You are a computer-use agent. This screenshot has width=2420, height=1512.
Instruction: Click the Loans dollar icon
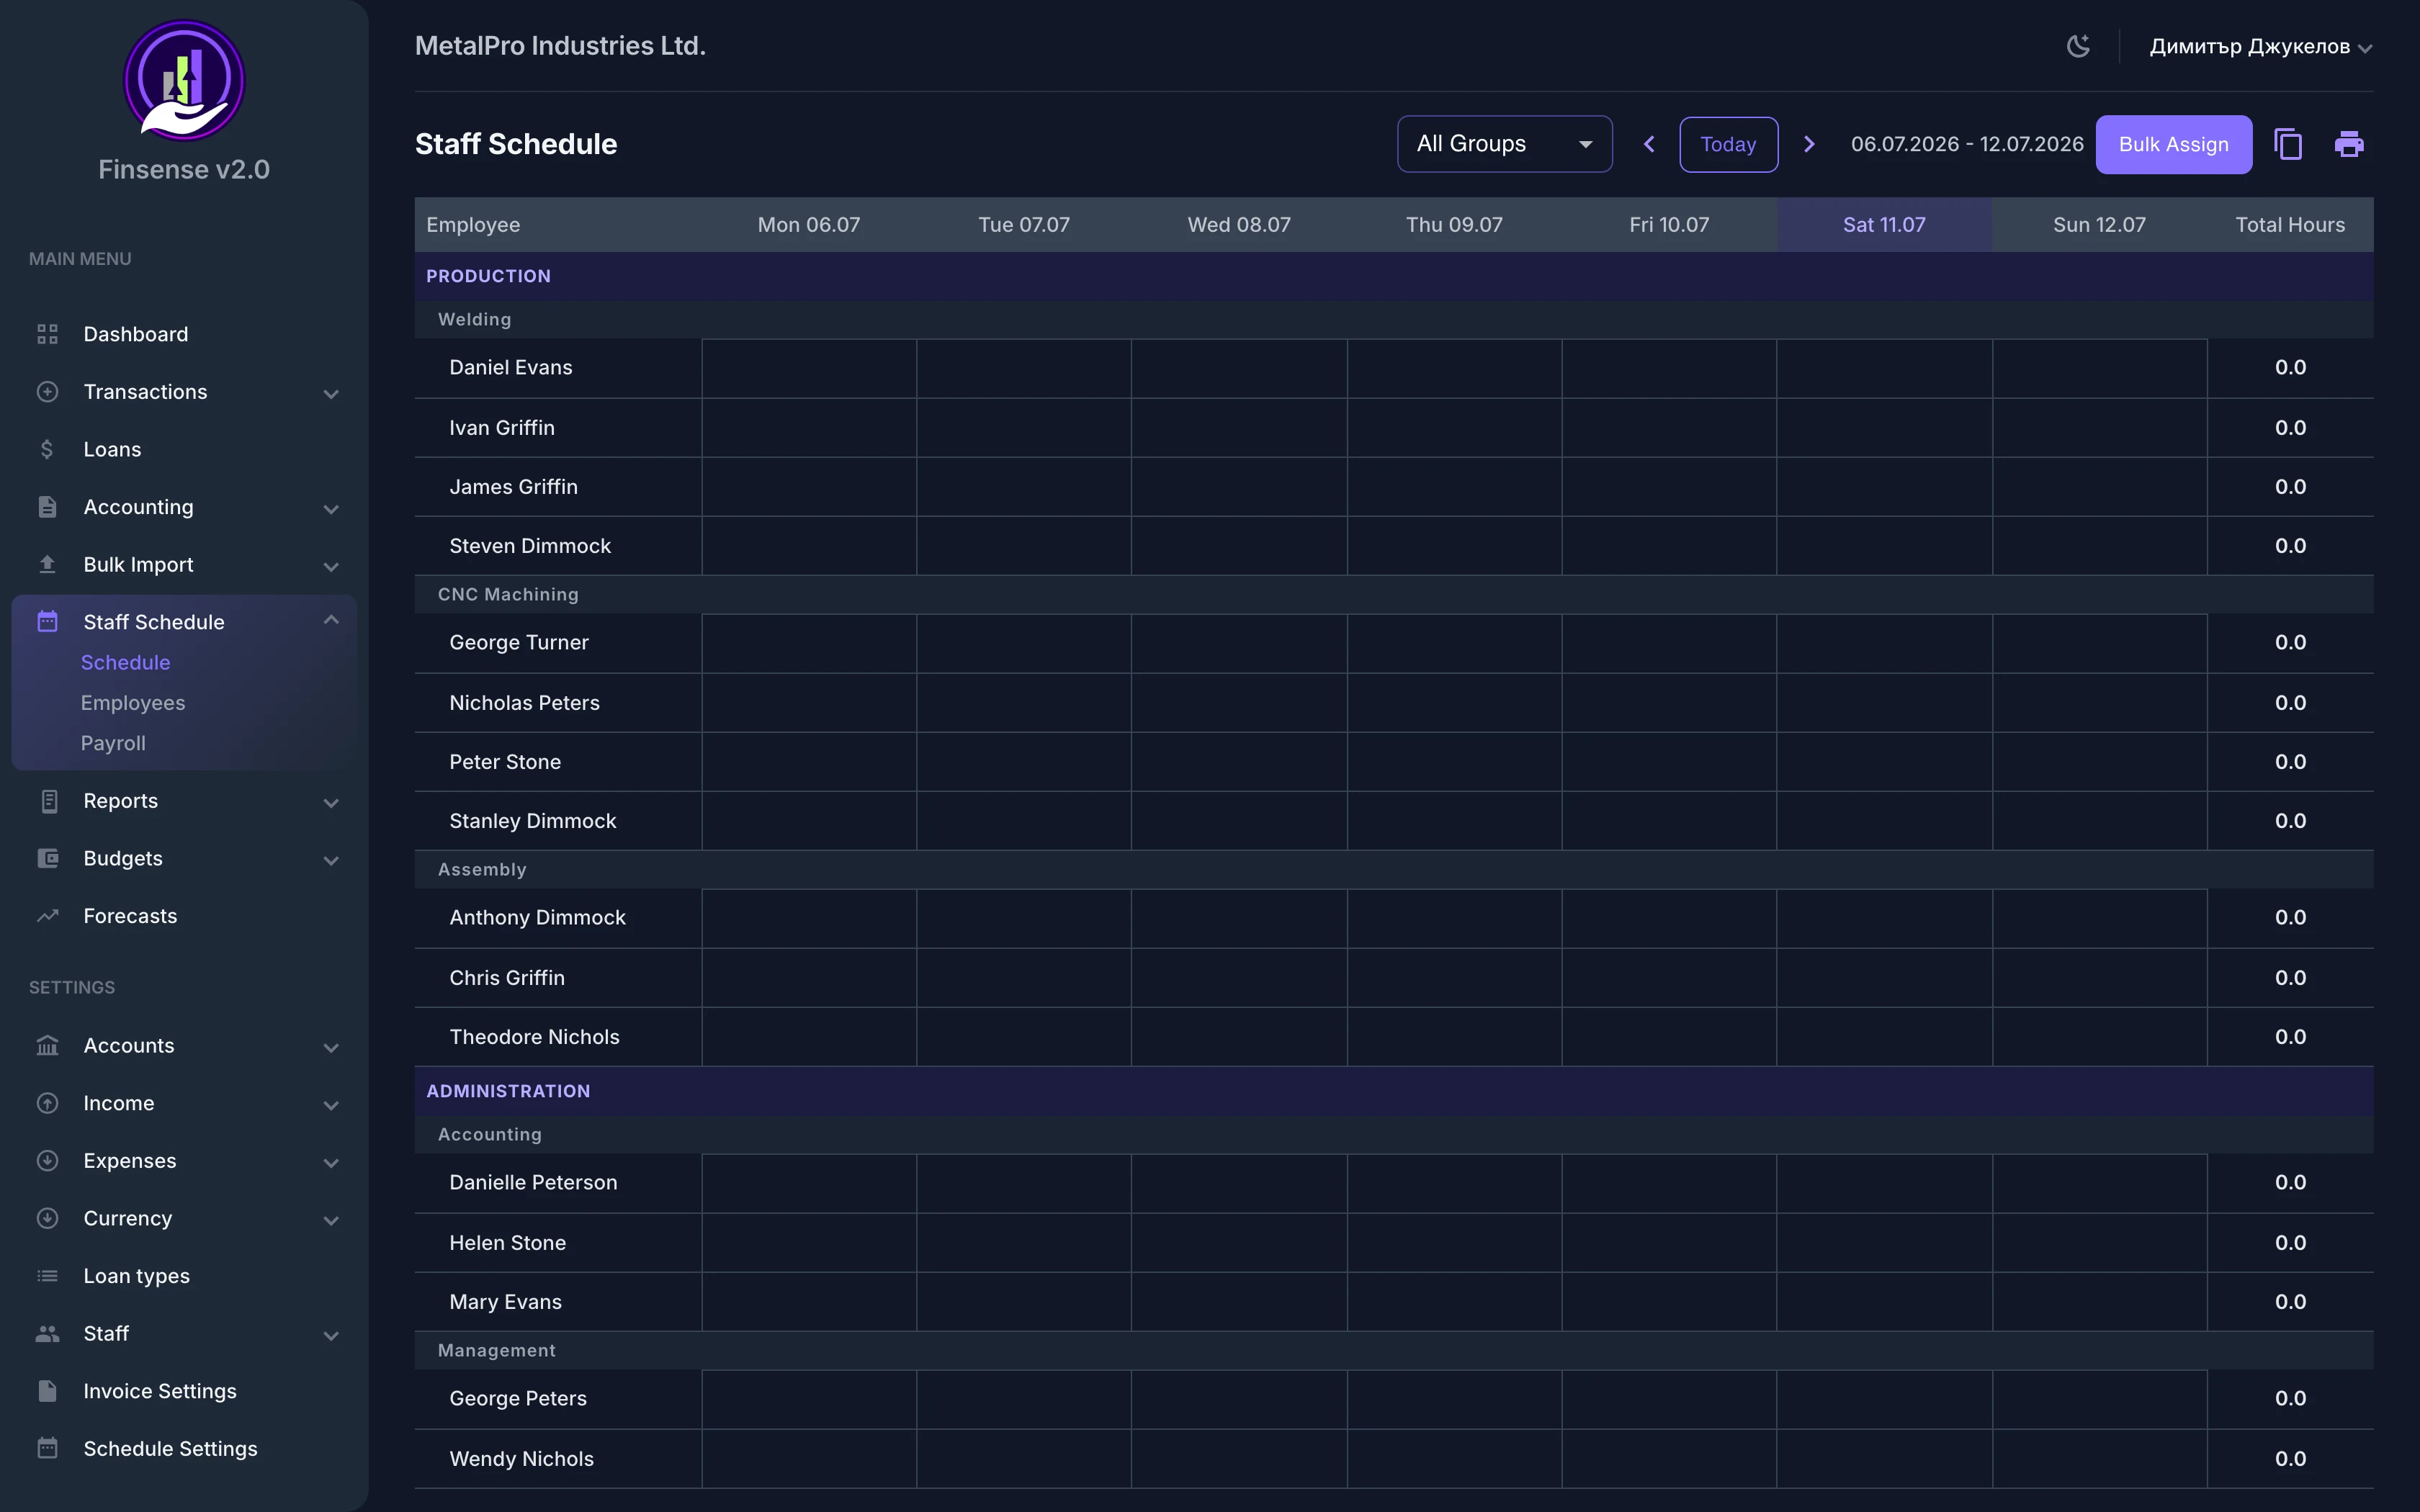47,449
